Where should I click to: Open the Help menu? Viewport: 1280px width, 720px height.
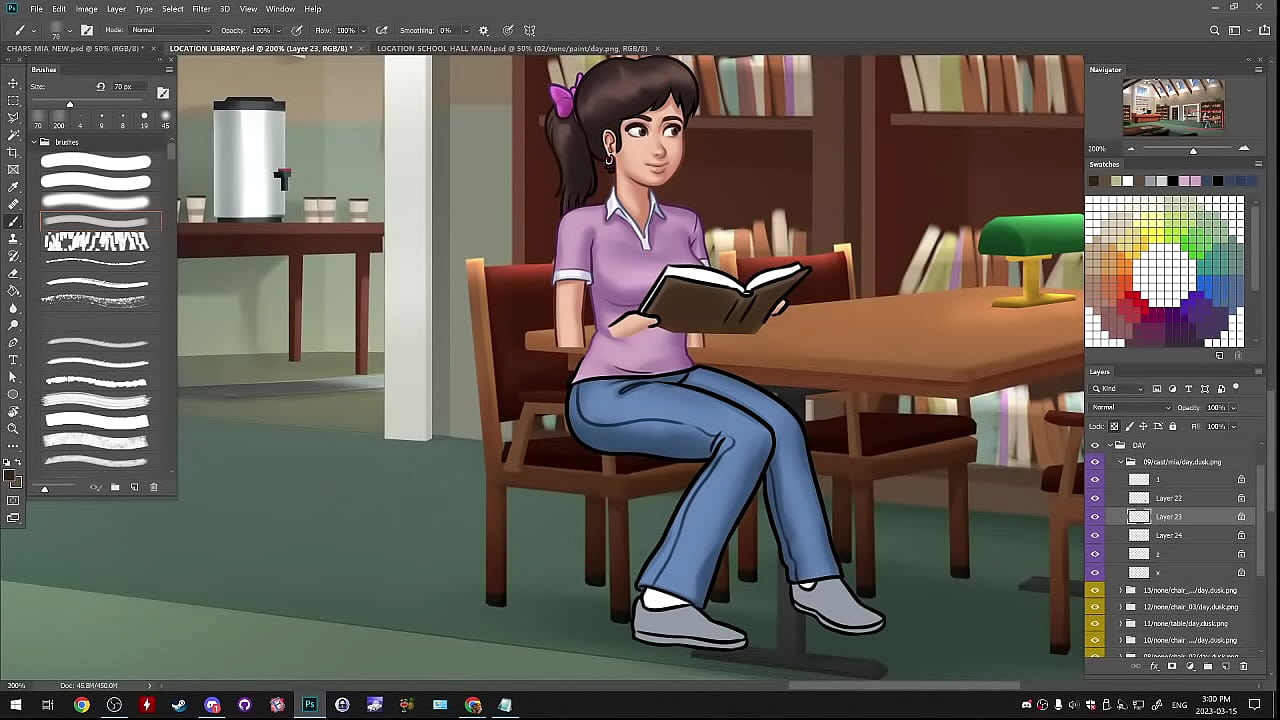[x=312, y=9]
